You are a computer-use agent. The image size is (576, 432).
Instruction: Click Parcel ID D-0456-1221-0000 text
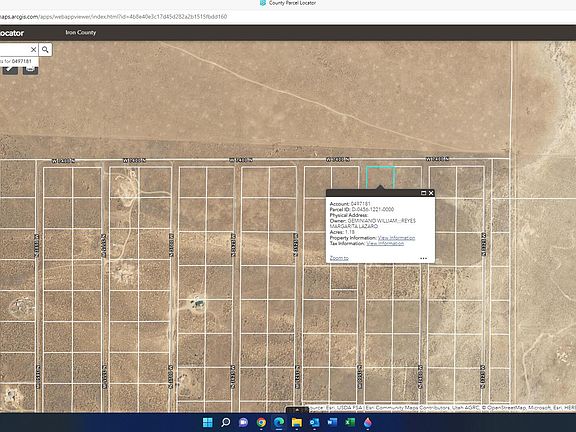tap(361, 209)
